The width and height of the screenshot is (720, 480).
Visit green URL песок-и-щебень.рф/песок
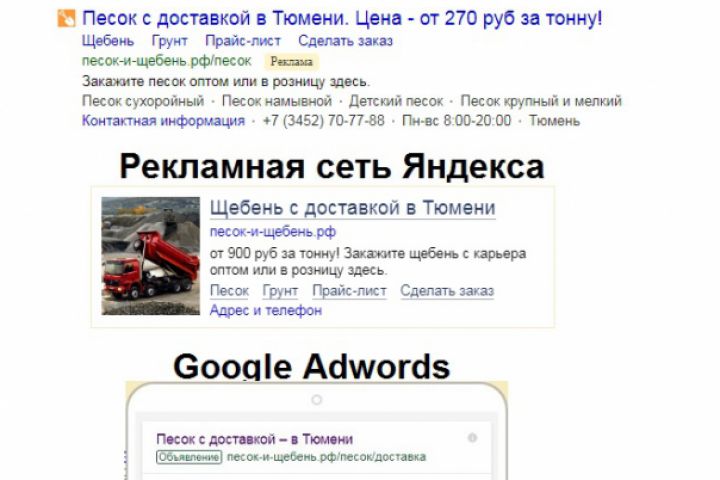pyautogui.click(x=167, y=61)
